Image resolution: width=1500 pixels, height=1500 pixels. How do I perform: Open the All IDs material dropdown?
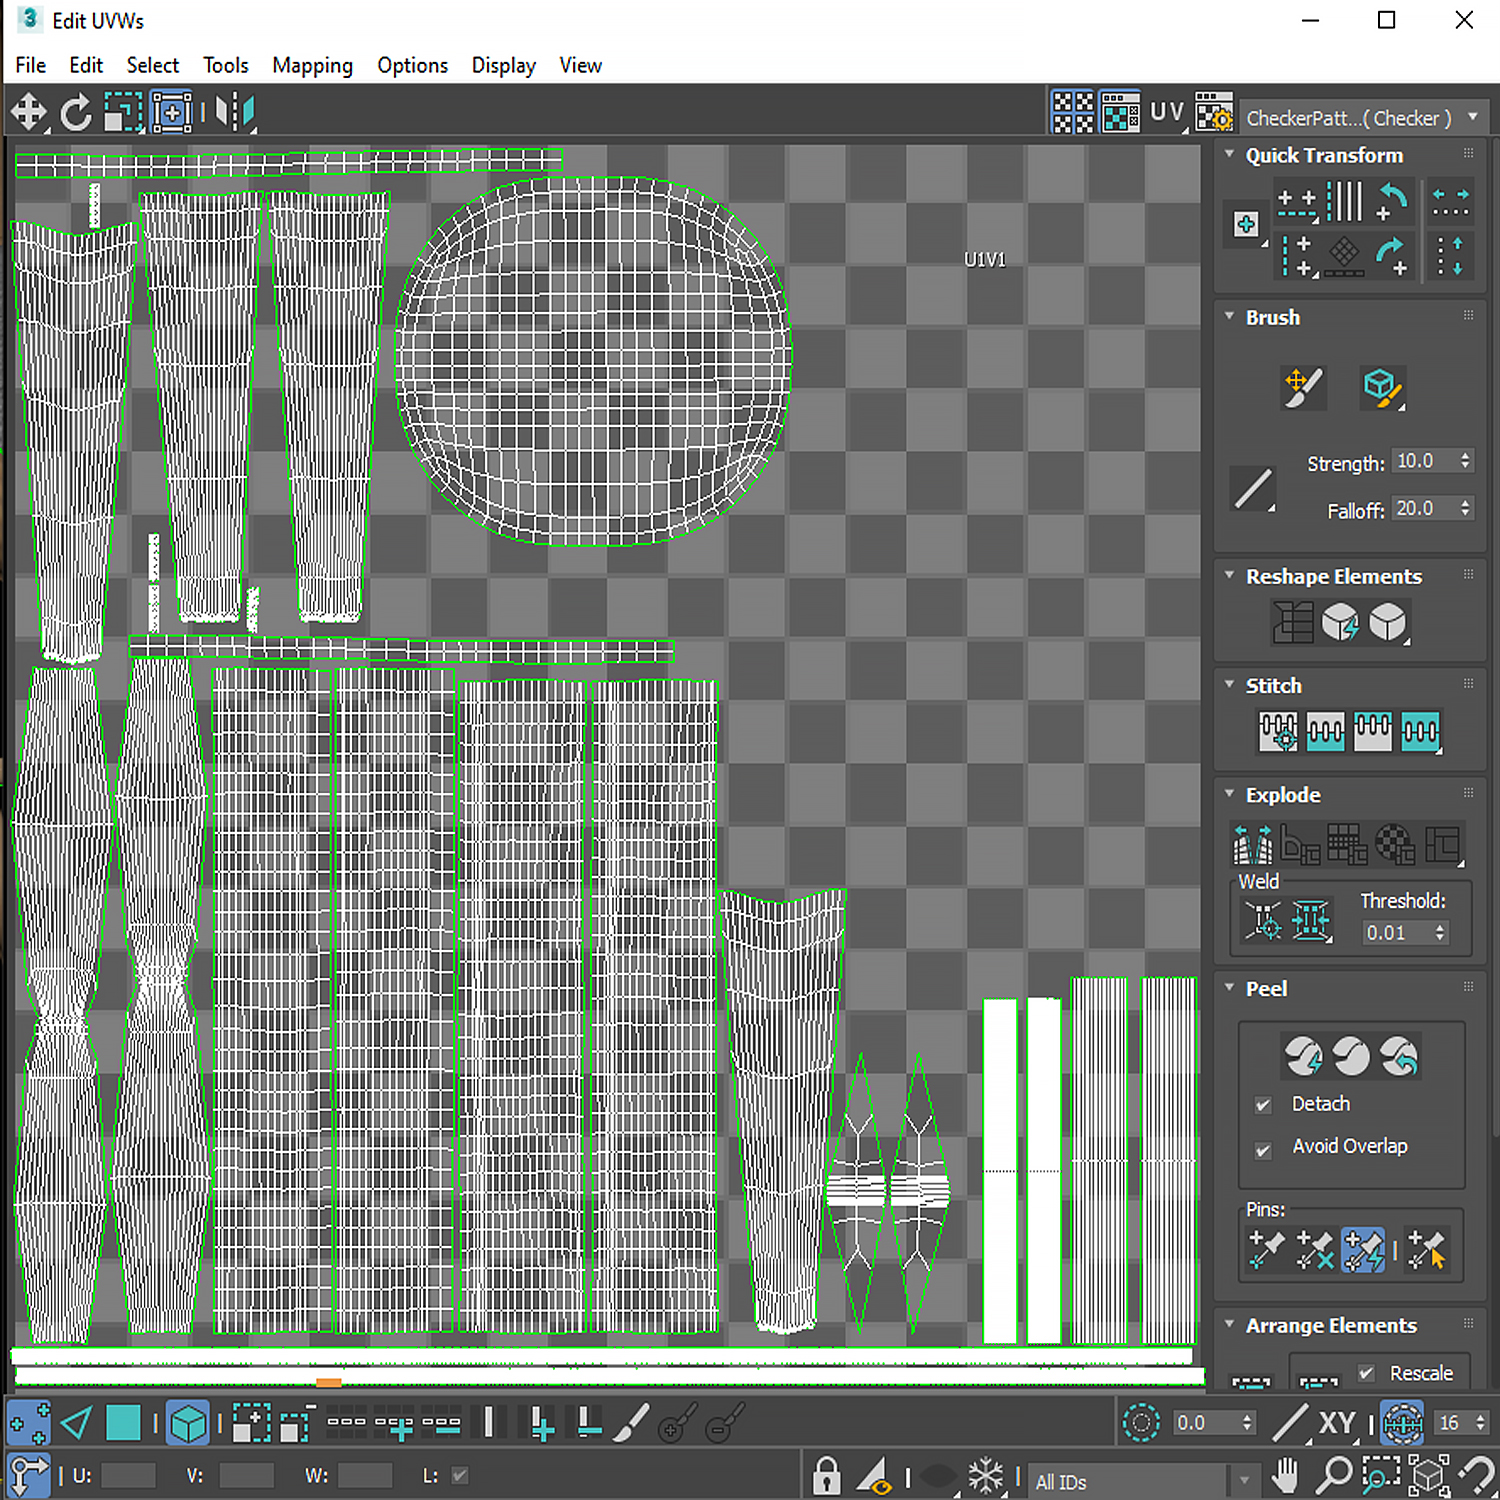click(1142, 1481)
